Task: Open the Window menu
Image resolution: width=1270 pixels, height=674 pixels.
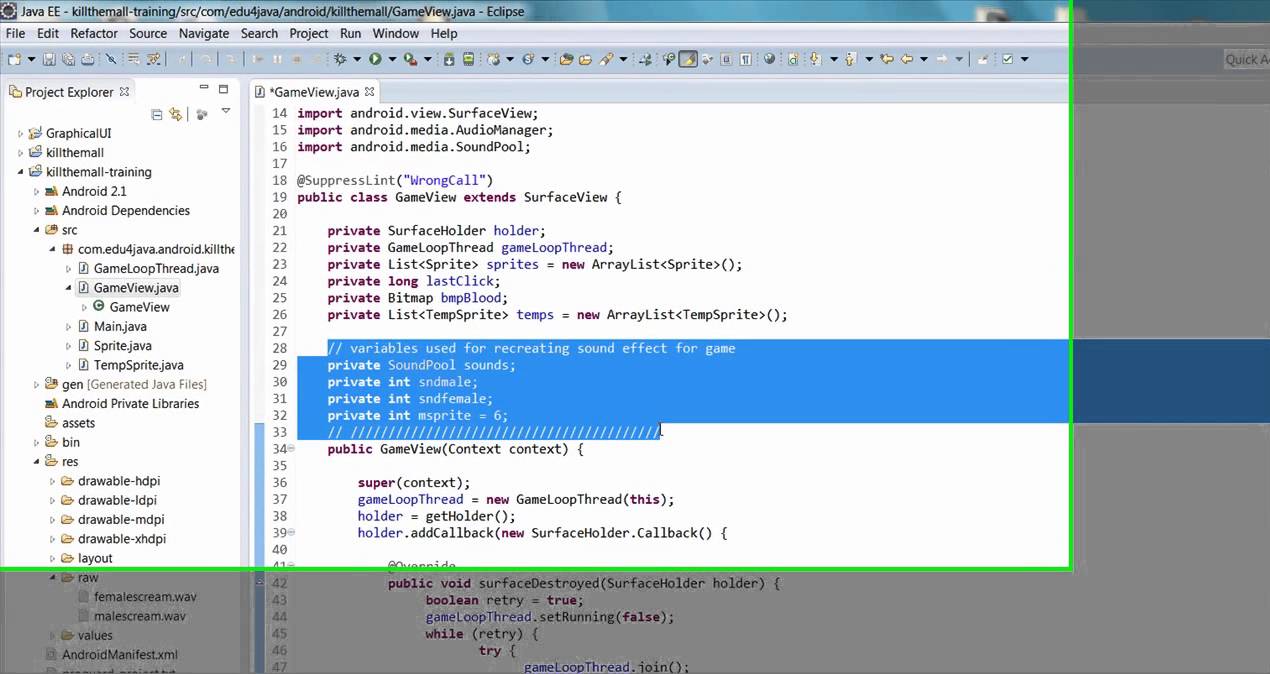Action: [x=396, y=33]
